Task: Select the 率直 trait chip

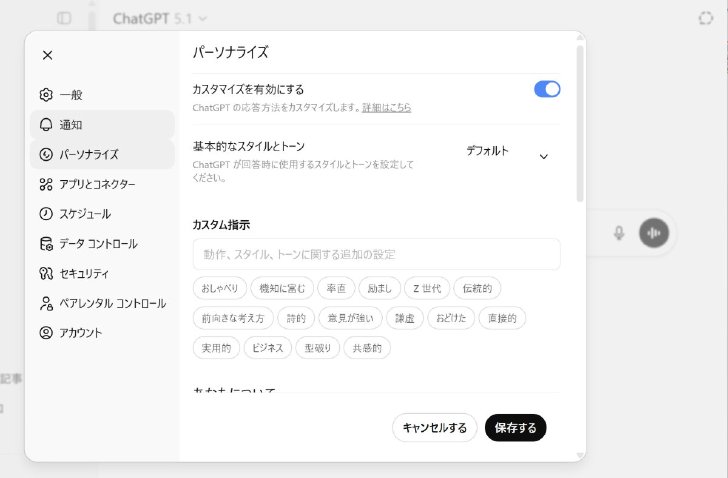Action: 336,288
